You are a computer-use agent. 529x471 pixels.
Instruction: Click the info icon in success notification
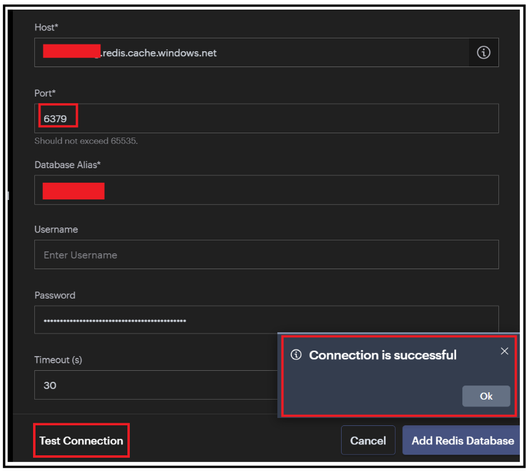pos(296,355)
